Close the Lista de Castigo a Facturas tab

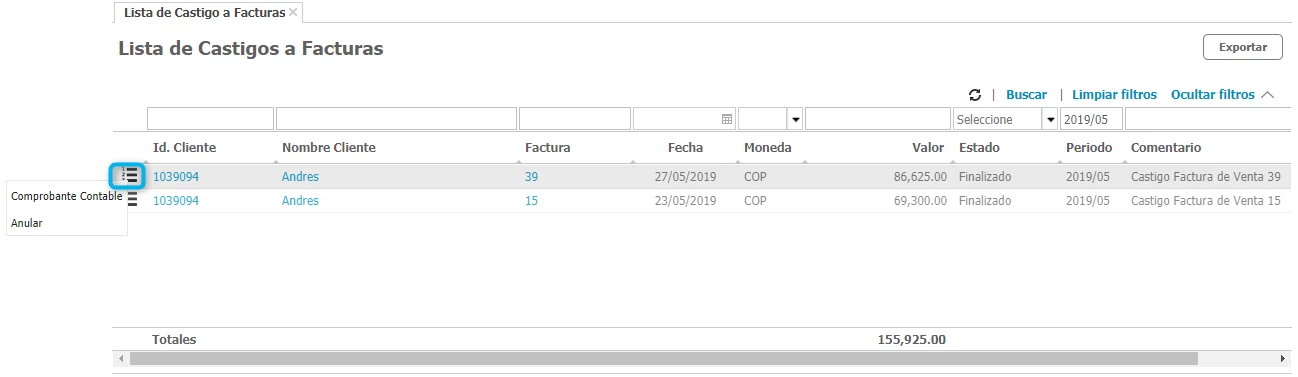tap(293, 12)
